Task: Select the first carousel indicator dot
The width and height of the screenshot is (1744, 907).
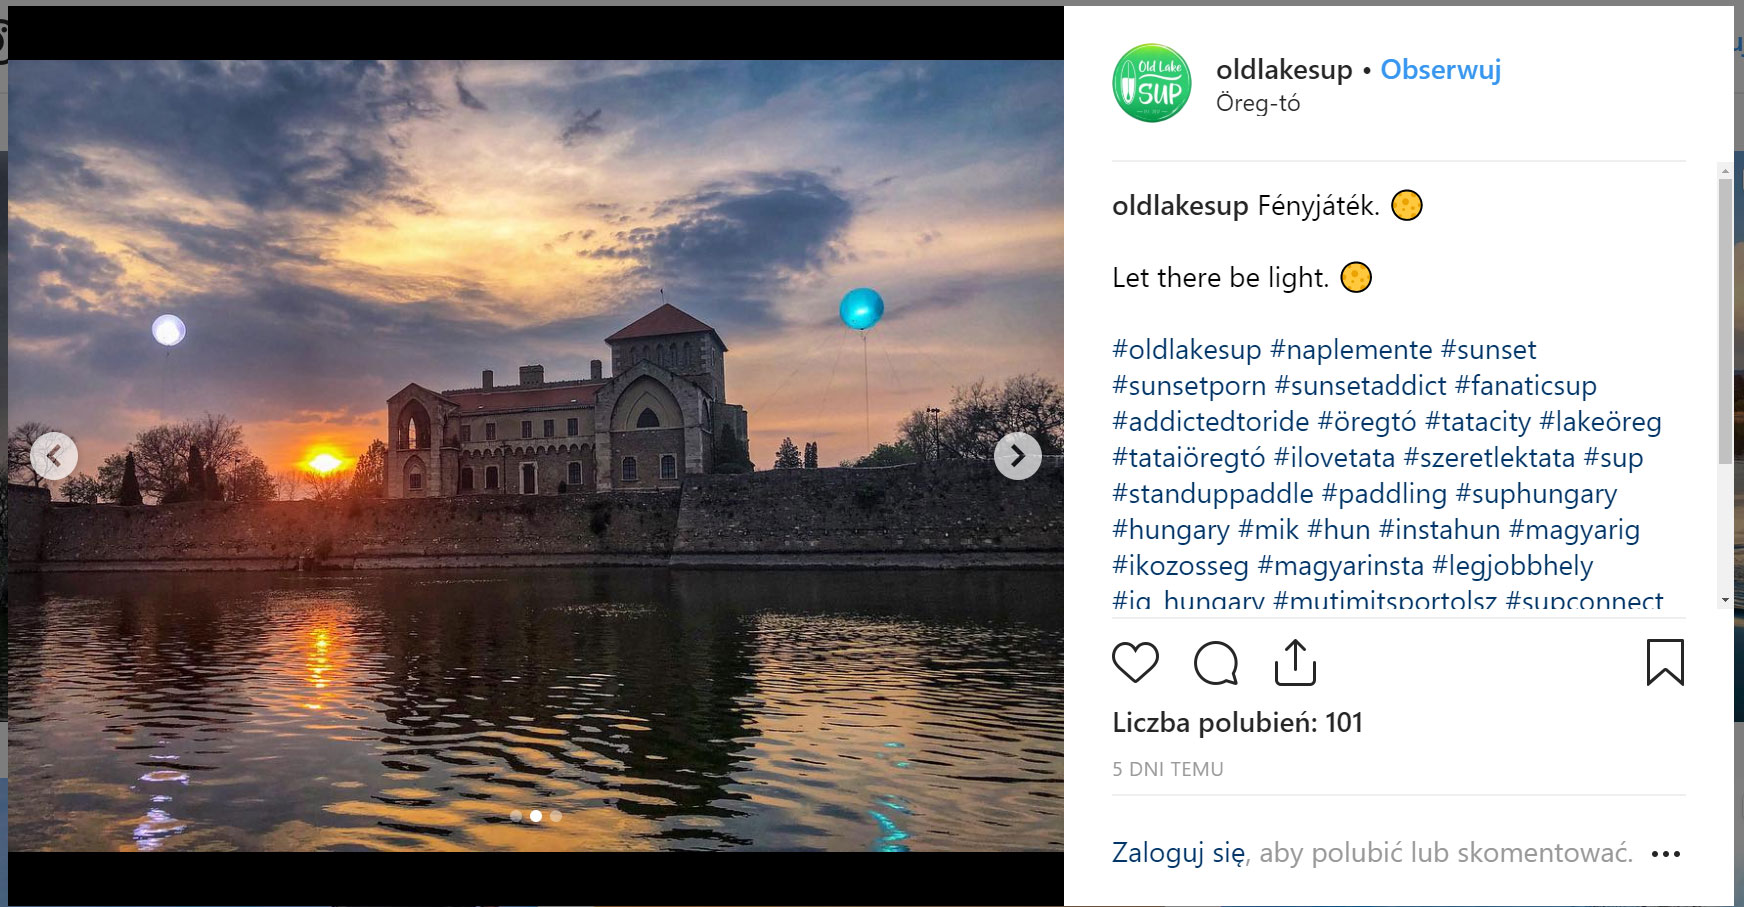Action: [516, 816]
